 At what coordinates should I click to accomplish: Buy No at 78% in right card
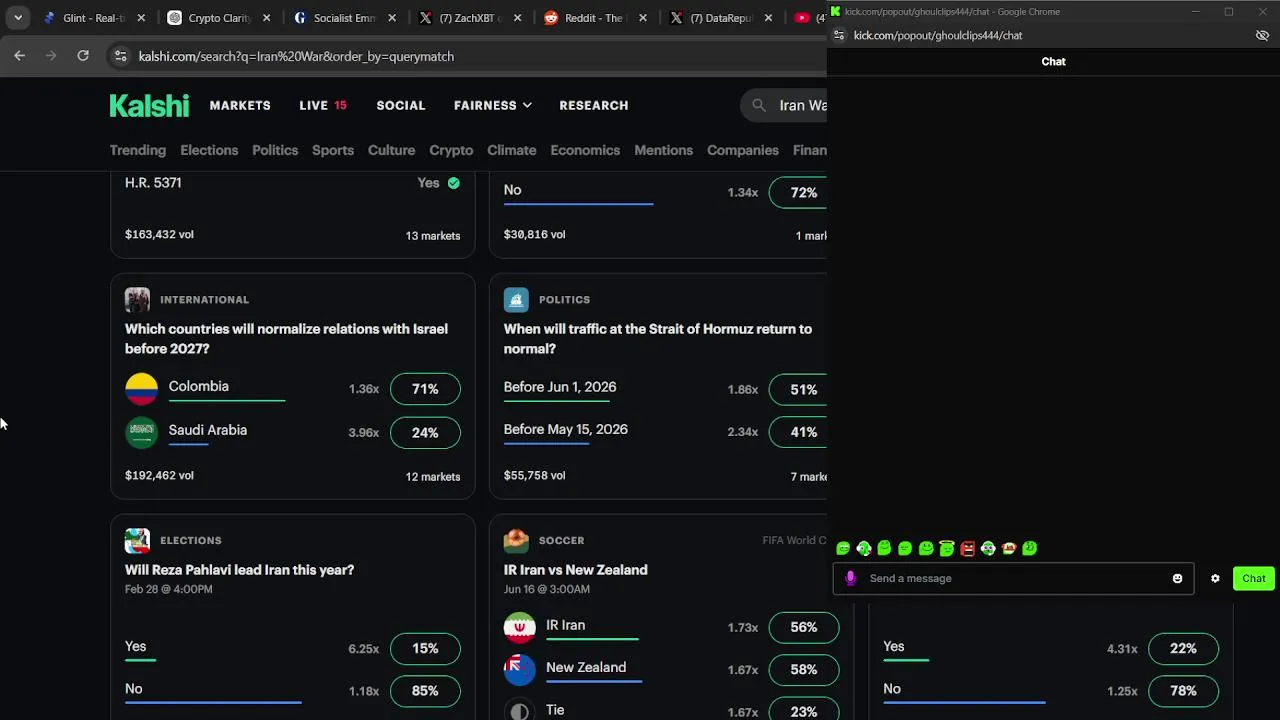coord(1183,691)
